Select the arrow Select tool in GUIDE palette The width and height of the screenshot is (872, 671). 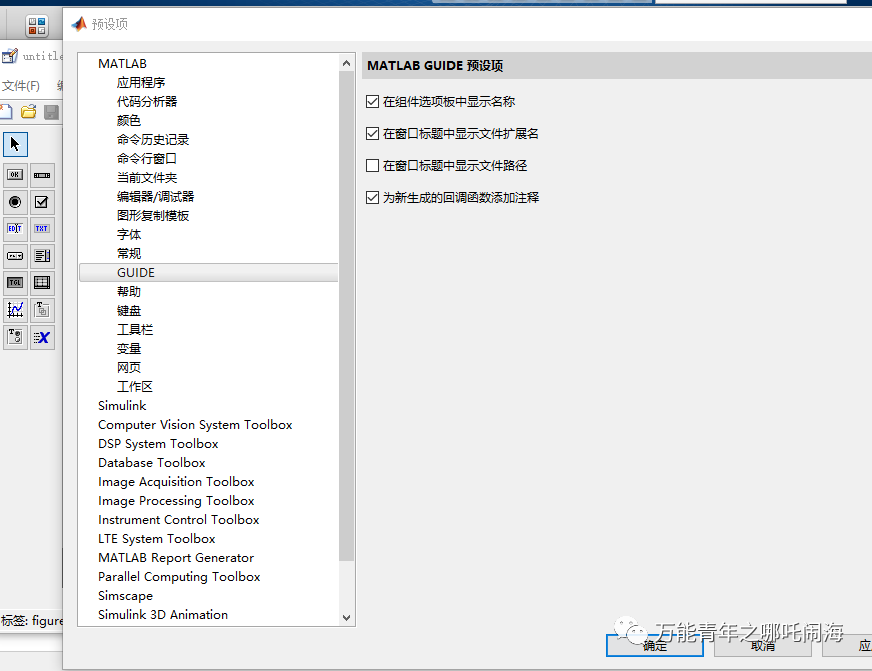tap(15, 145)
